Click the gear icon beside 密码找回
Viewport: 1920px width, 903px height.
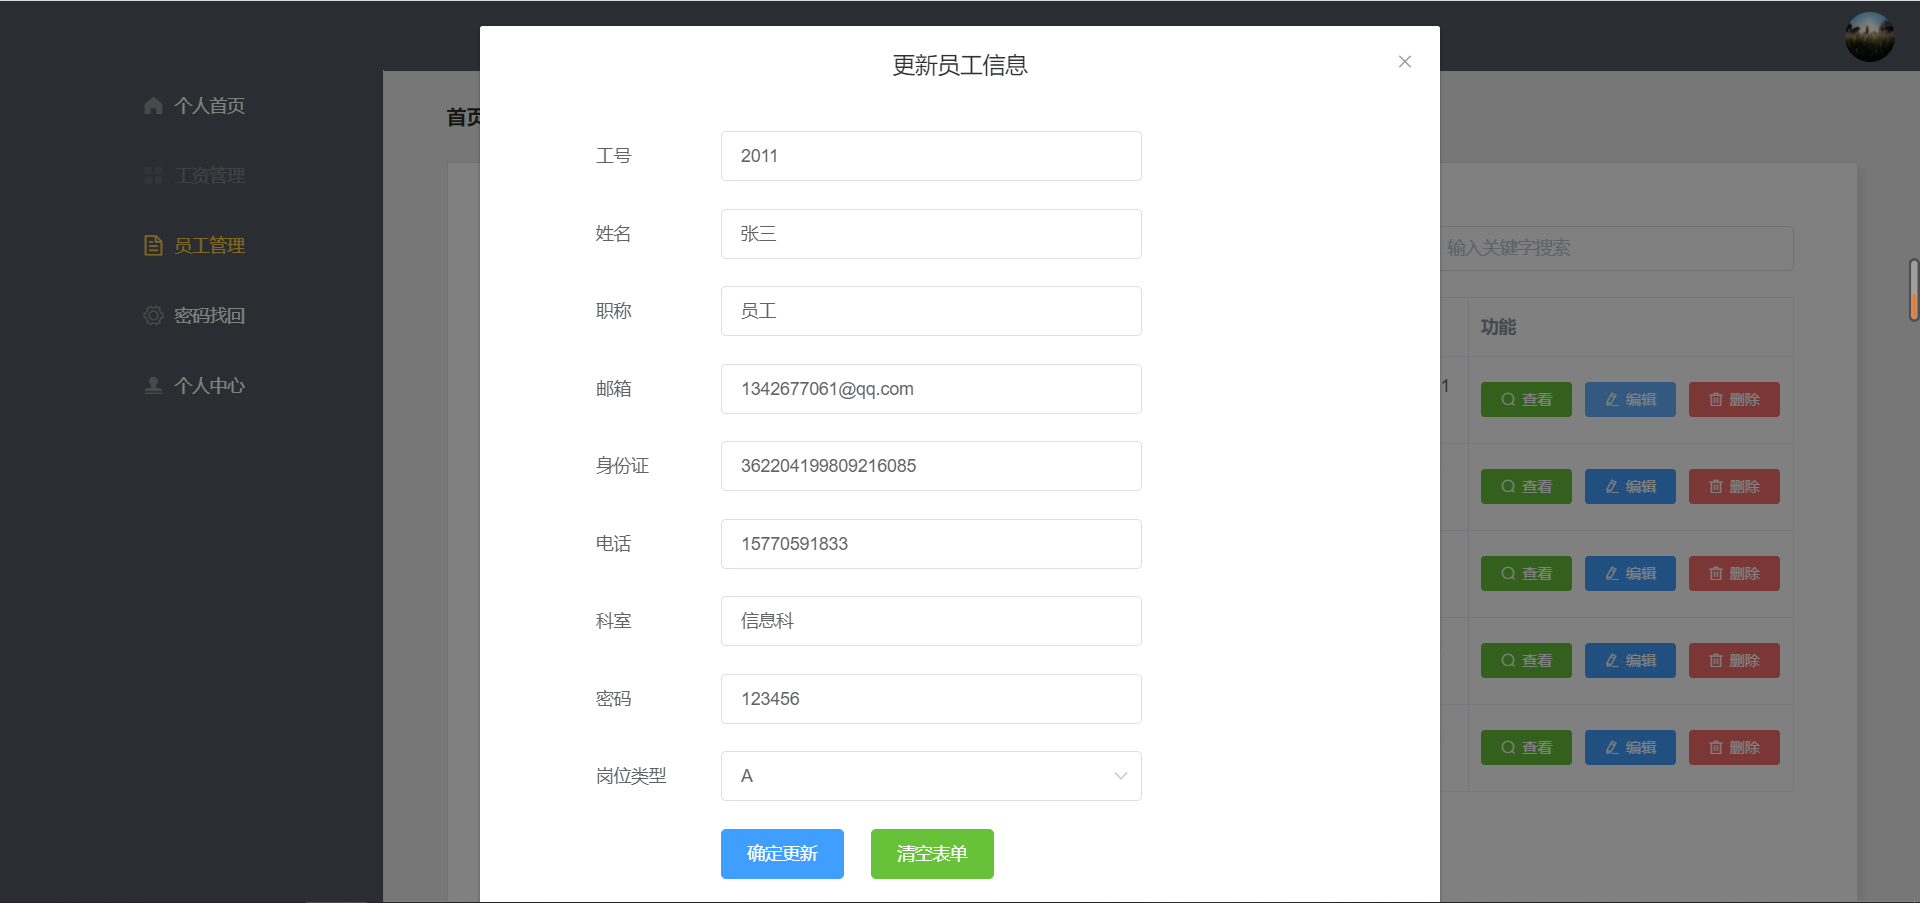153,316
